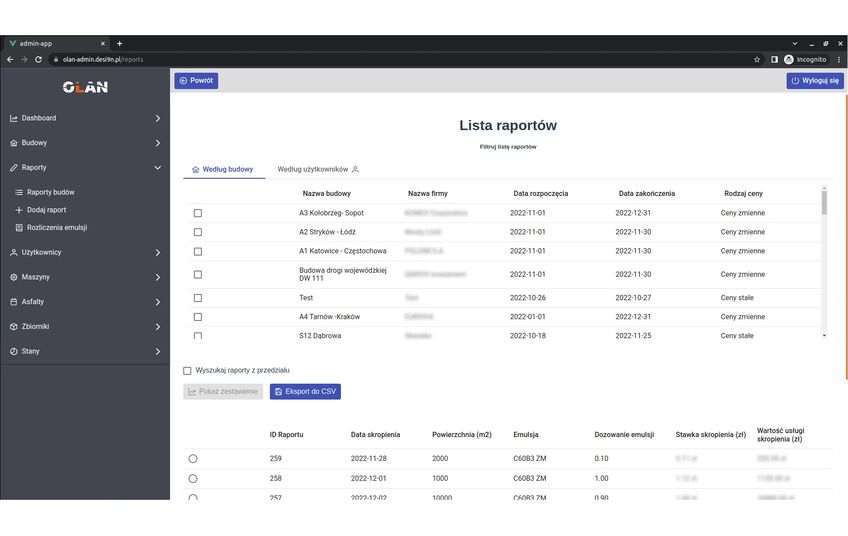Click the Powrót button
Screen dimensions: 848x536
196,81
